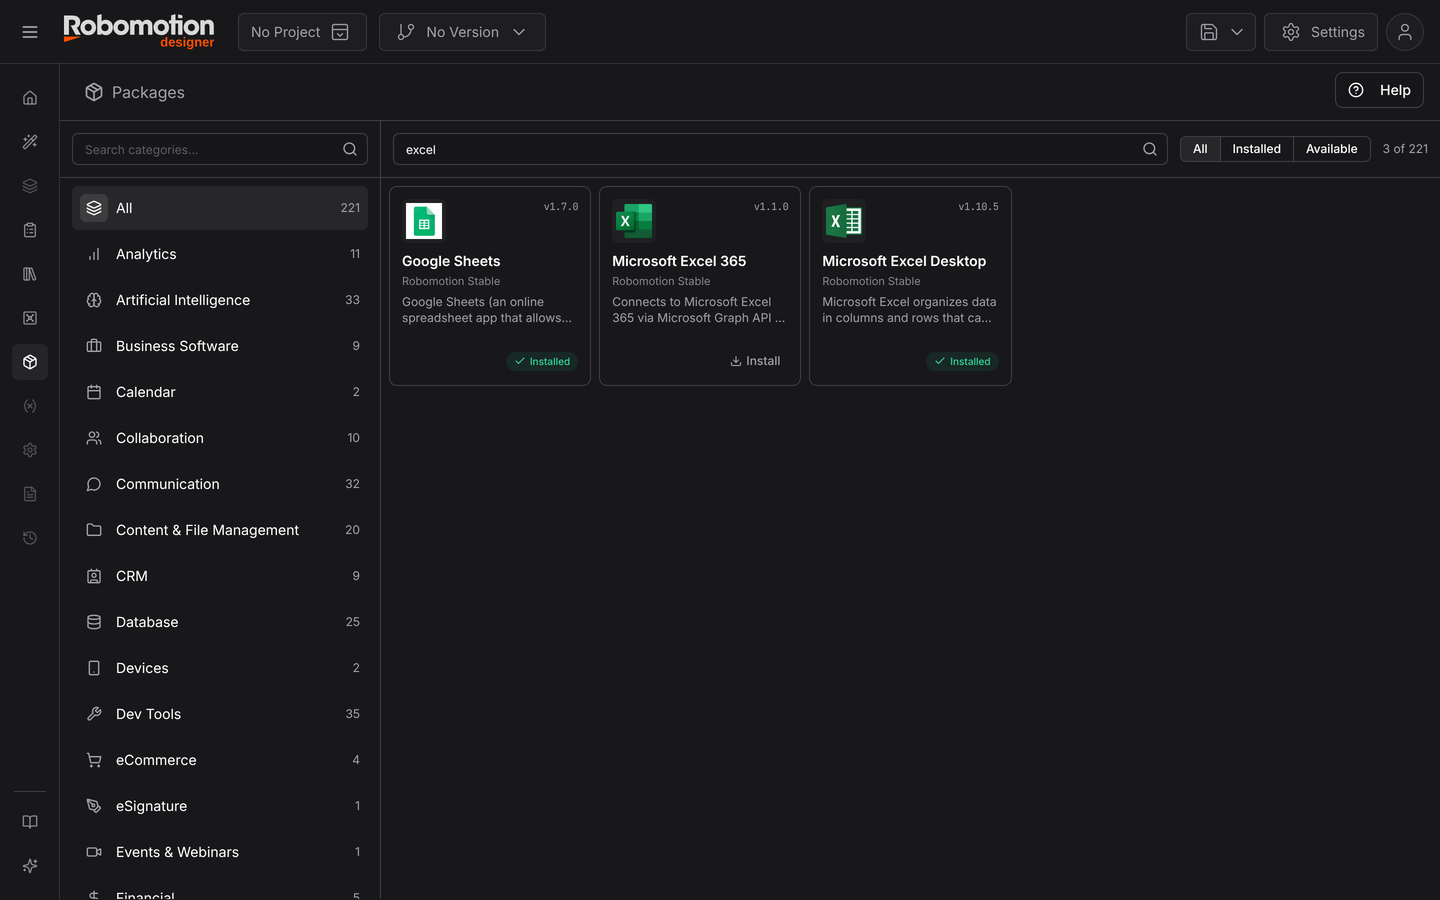Switch to the Installed filter tab
This screenshot has height=900, width=1440.
pos(1256,149)
